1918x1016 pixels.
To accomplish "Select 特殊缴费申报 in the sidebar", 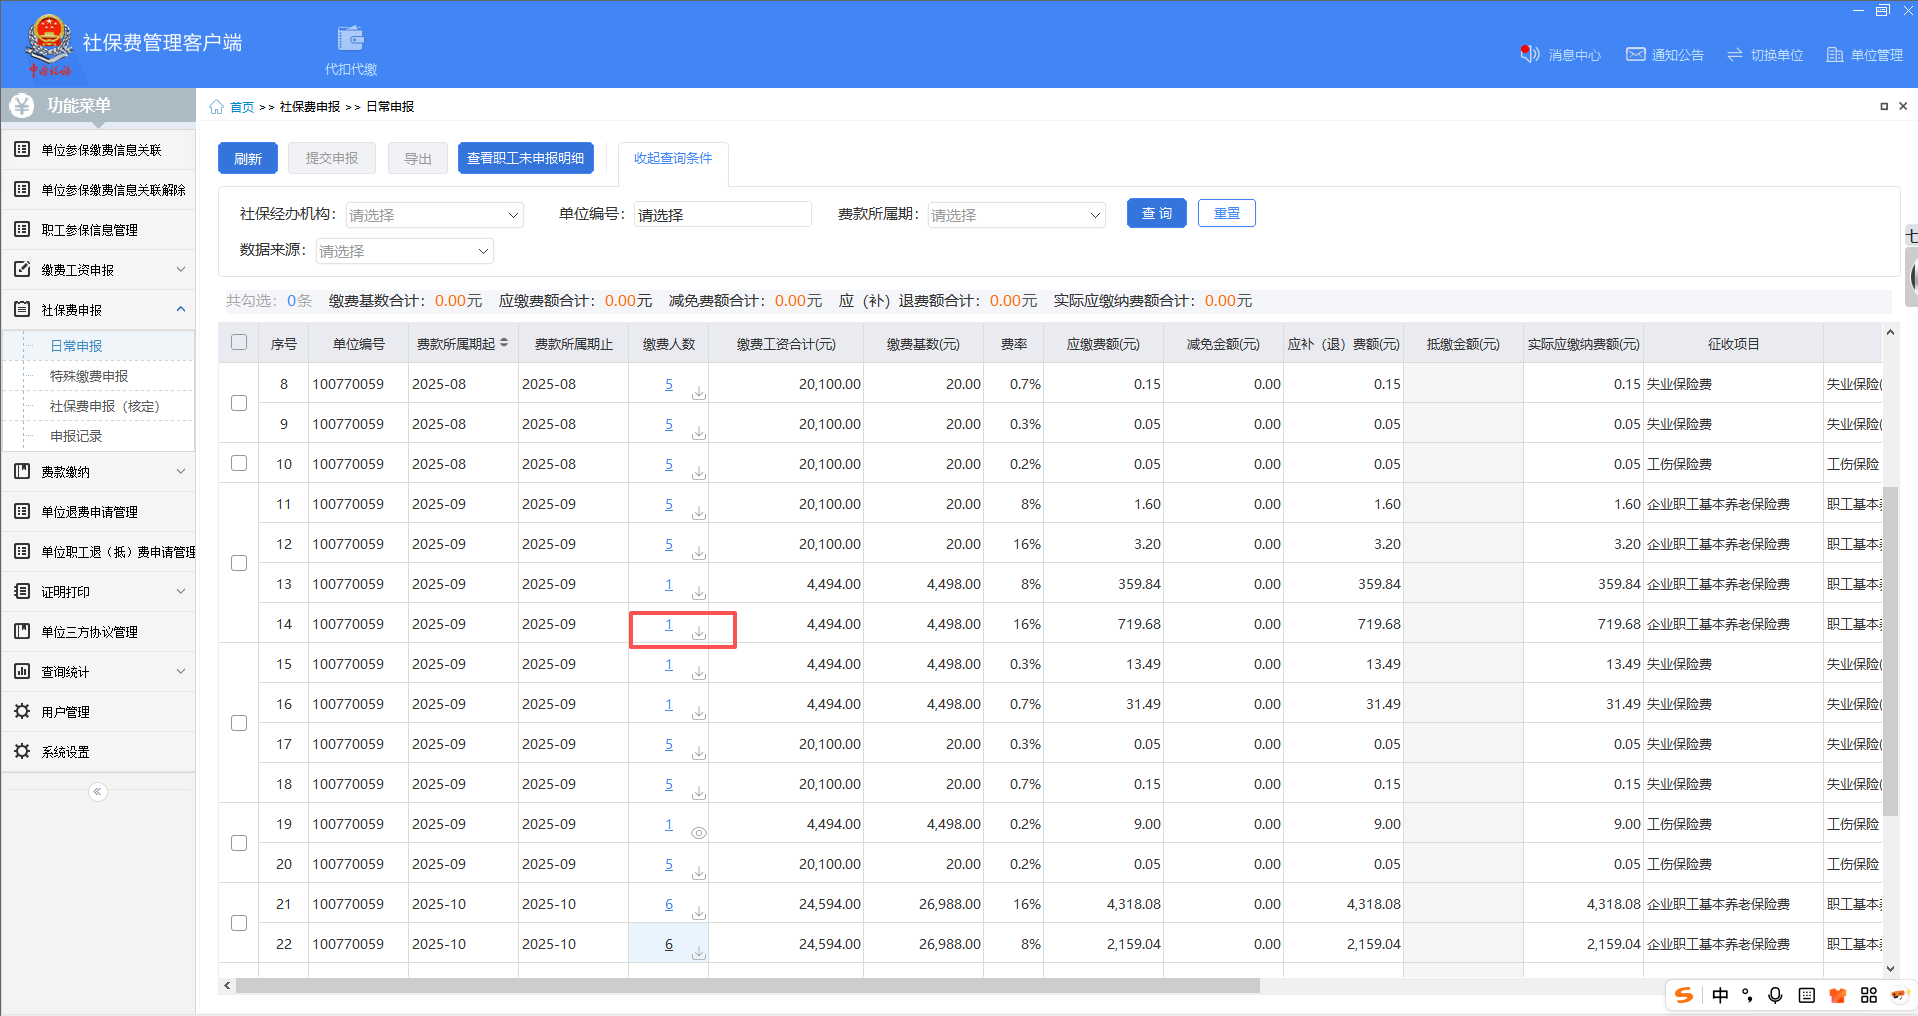I will 89,376.
